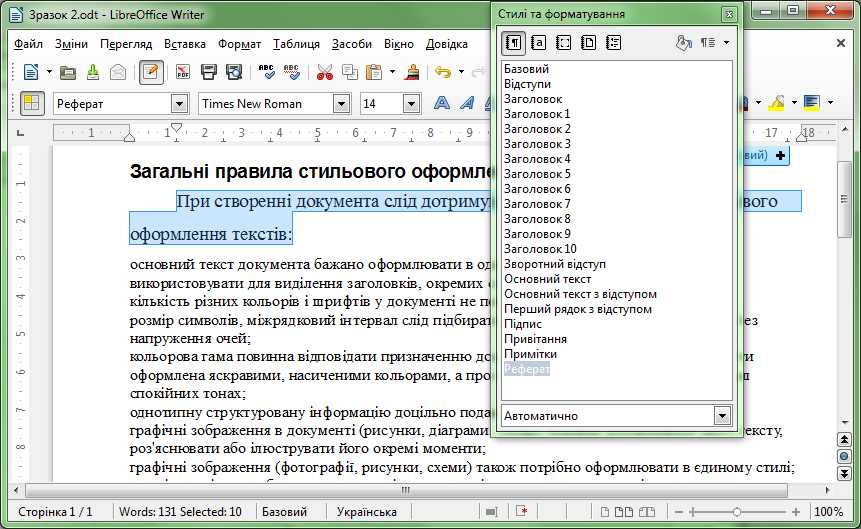Toggle the Styles and Formatting window button
Image resolution: width=861 pixels, height=529 pixels.
click(x=33, y=103)
